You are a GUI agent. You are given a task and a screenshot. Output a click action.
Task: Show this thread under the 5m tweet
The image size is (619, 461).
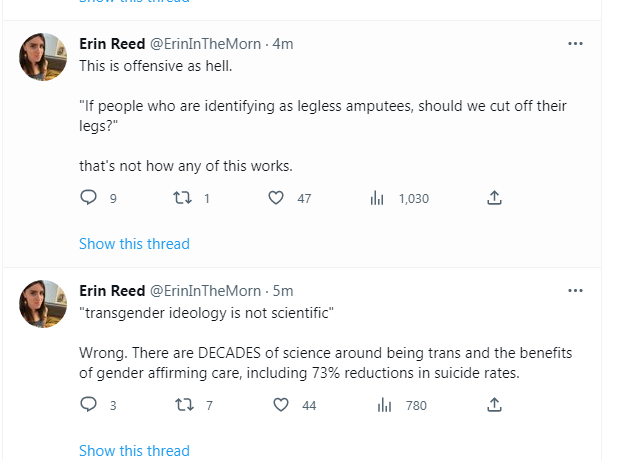134,450
